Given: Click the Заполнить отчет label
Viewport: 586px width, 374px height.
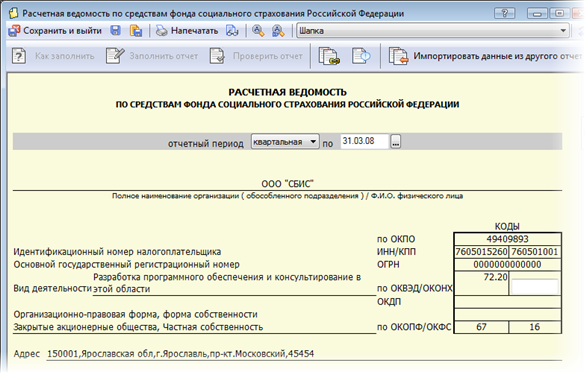Looking at the screenshot, I should click(164, 56).
